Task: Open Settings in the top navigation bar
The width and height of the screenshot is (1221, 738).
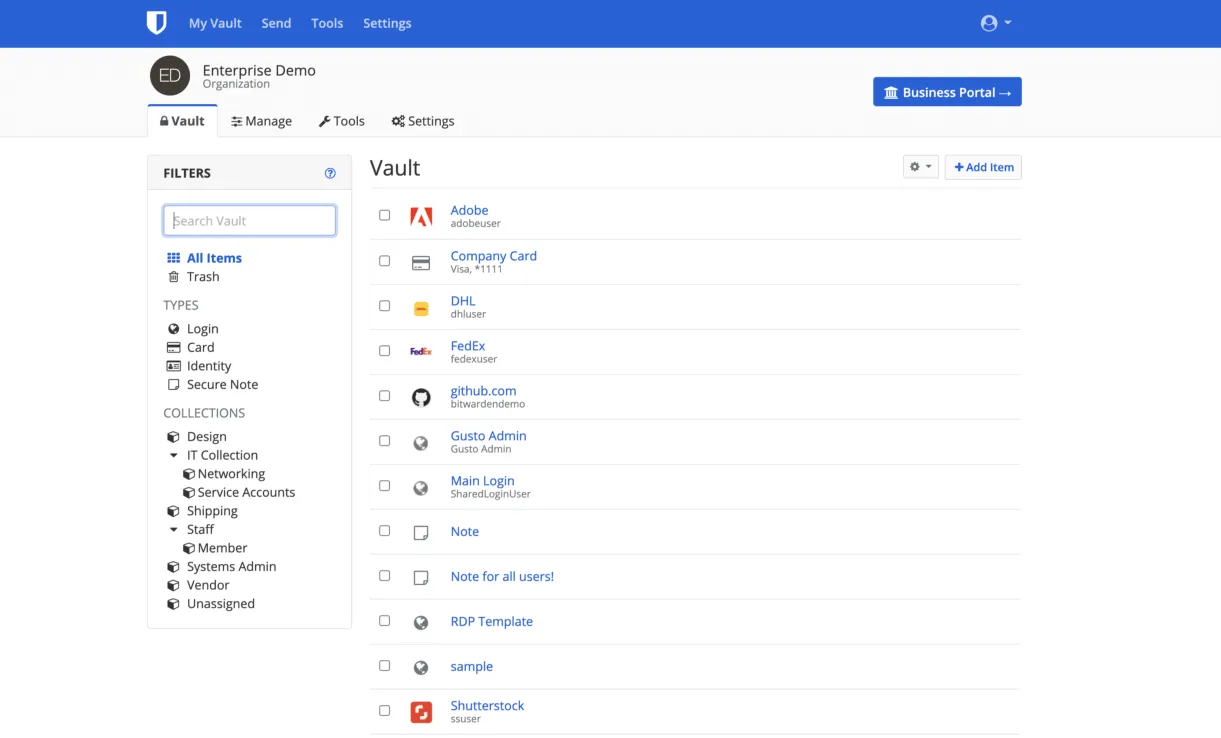Action: pos(387,23)
